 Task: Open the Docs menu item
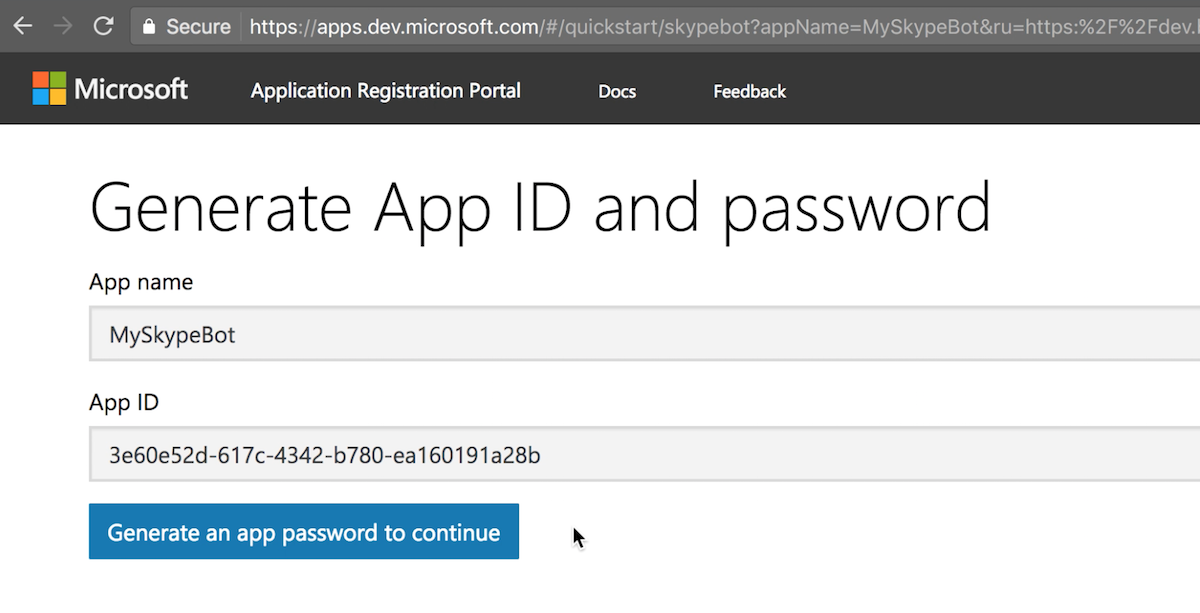click(x=617, y=91)
